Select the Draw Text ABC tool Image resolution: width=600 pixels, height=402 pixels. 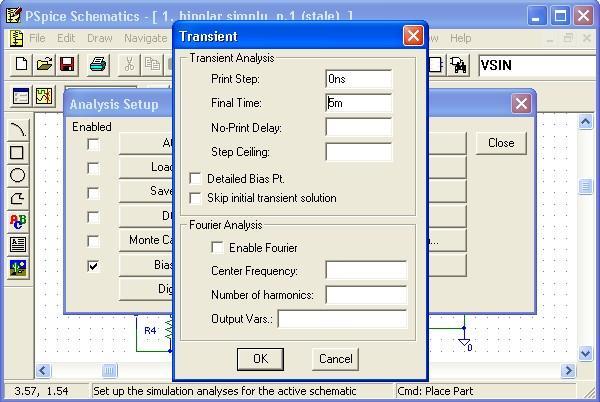coord(18,221)
